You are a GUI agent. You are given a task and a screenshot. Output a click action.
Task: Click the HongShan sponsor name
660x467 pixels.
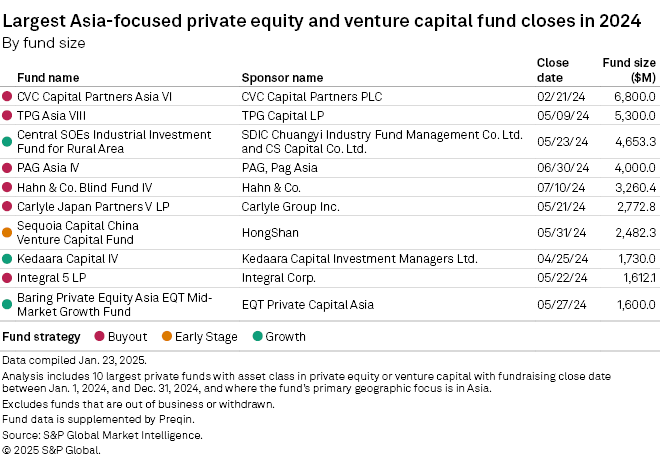270,232
